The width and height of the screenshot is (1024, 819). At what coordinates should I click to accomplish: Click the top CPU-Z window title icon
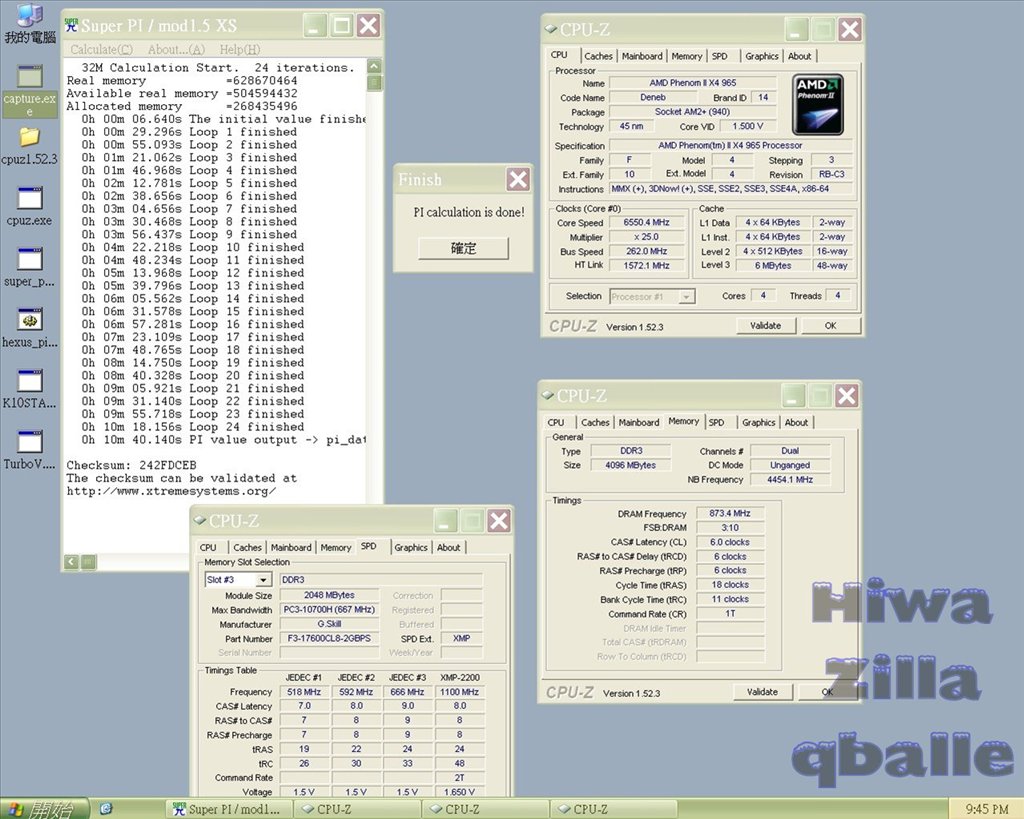click(x=551, y=29)
